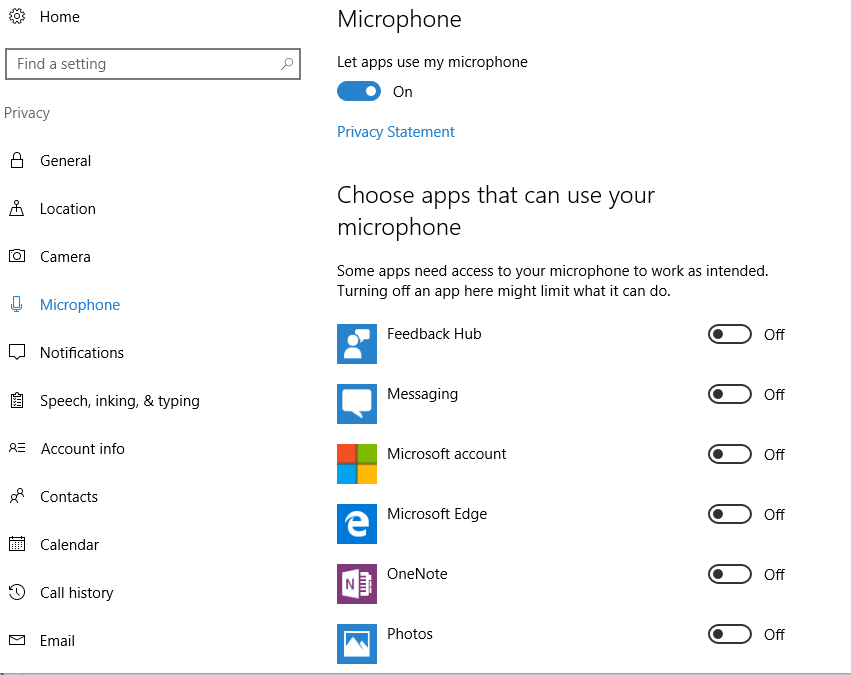The height and width of the screenshot is (675, 851).
Task: Click the Choose apps that can use heading
Action: 496,211
